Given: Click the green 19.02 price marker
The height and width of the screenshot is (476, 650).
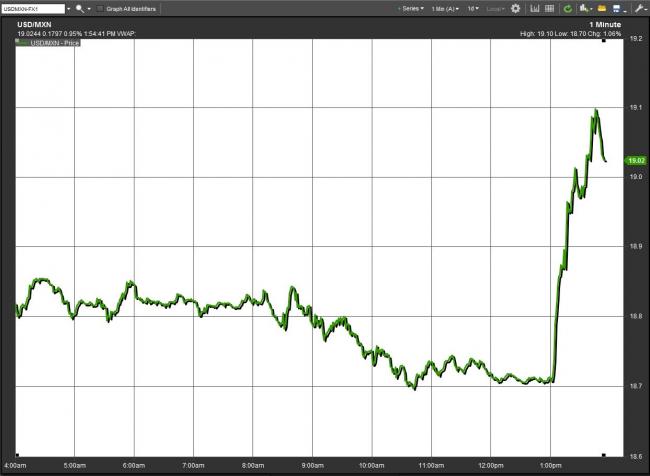Looking at the screenshot, I should (x=635, y=160).
